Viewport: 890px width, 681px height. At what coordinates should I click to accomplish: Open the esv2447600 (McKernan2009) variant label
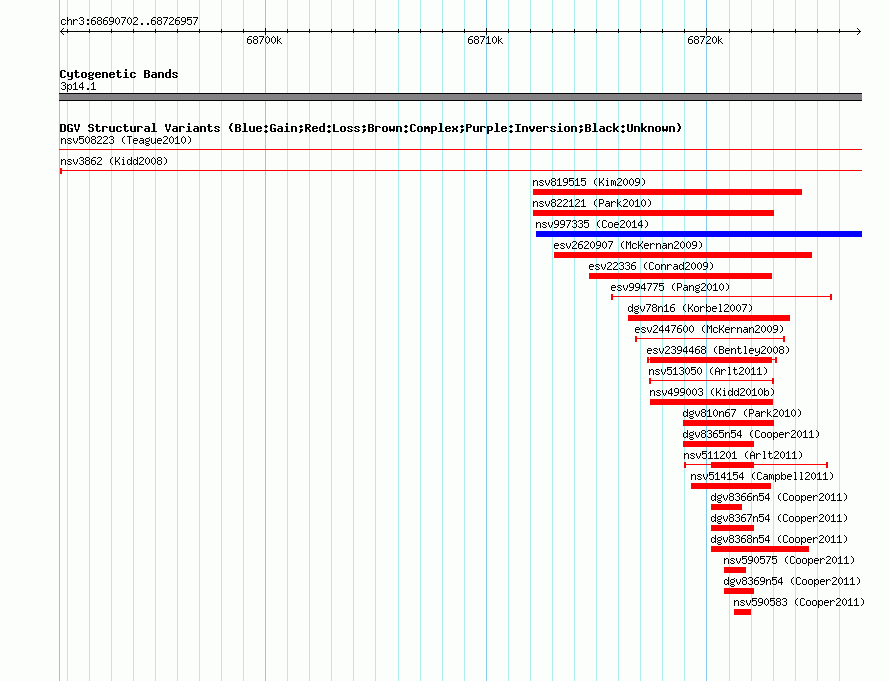pyautogui.click(x=709, y=329)
